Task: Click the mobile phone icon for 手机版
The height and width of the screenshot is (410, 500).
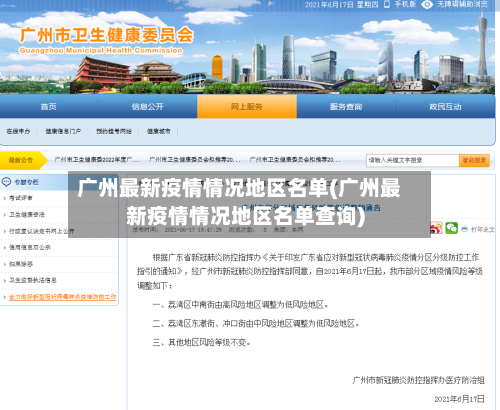Action: 387,4
